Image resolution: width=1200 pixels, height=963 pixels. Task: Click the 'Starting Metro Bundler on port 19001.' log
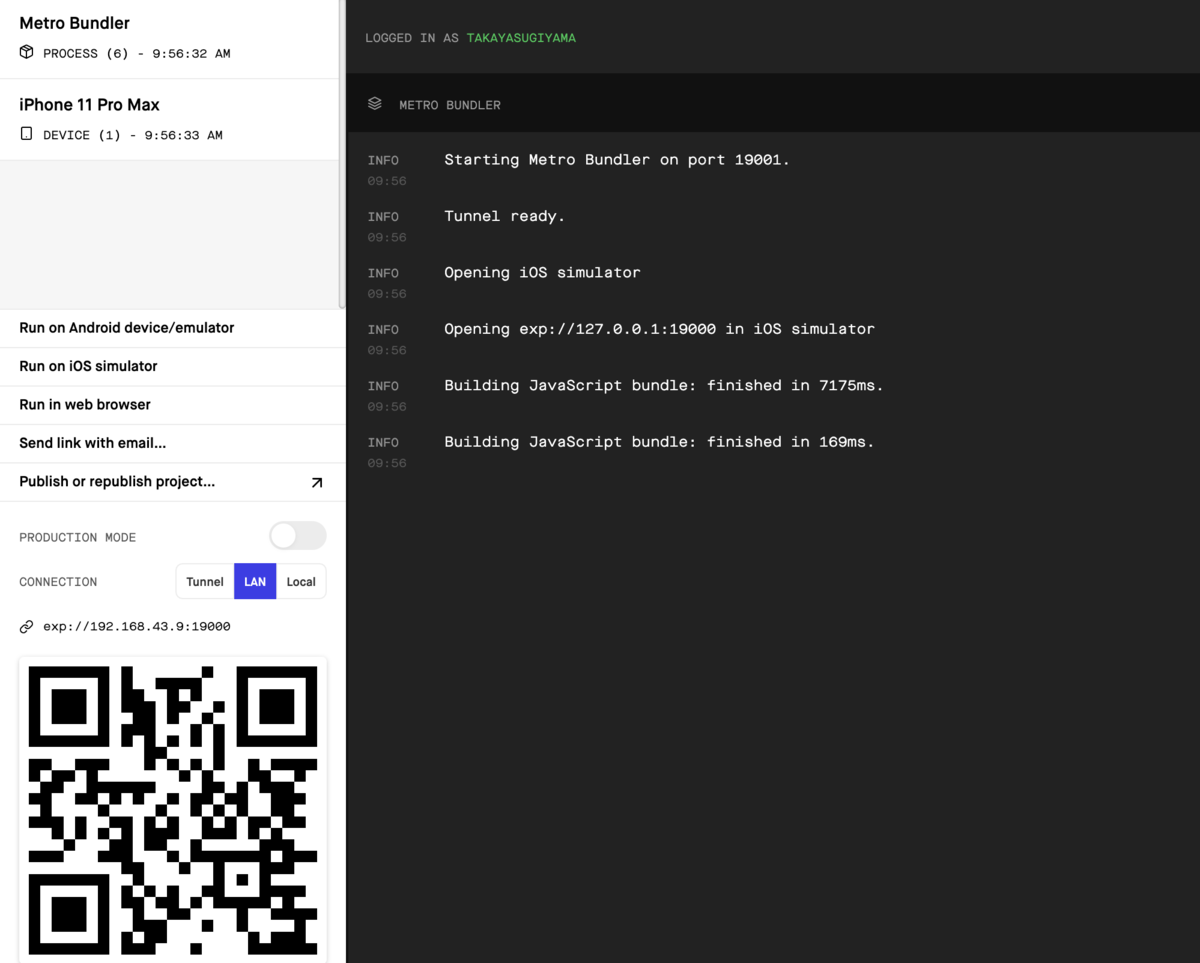coord(617,160)
